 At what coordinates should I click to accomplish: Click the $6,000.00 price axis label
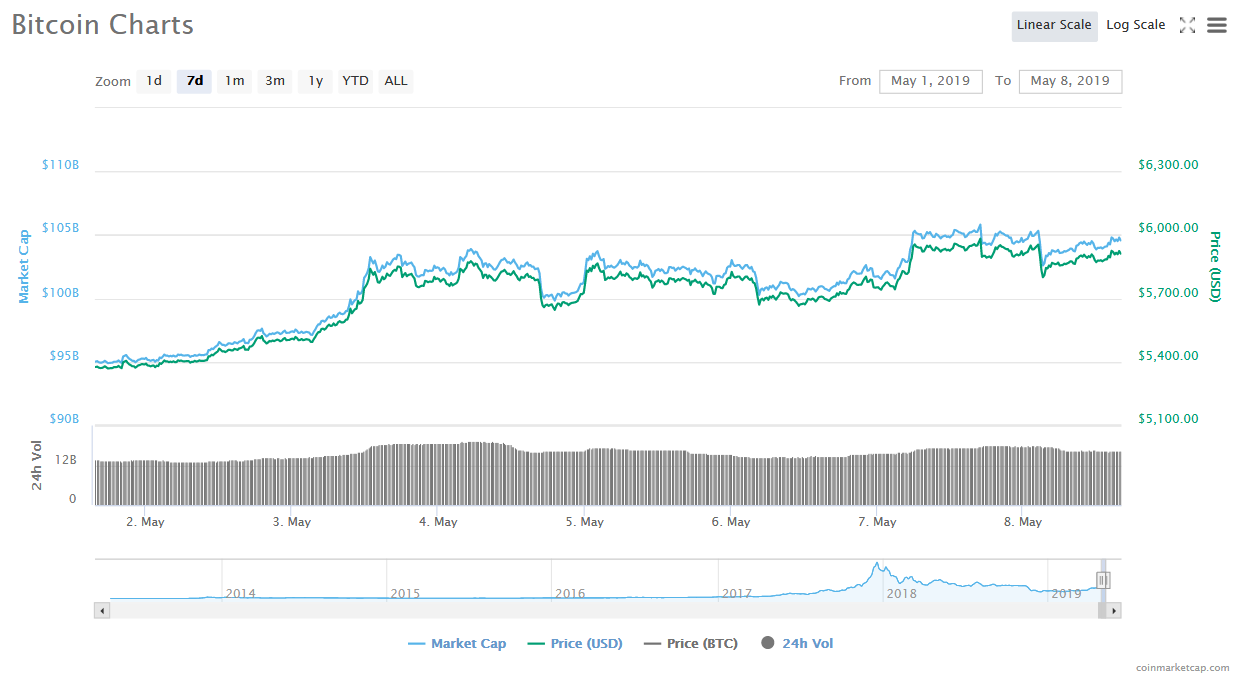1168,228
